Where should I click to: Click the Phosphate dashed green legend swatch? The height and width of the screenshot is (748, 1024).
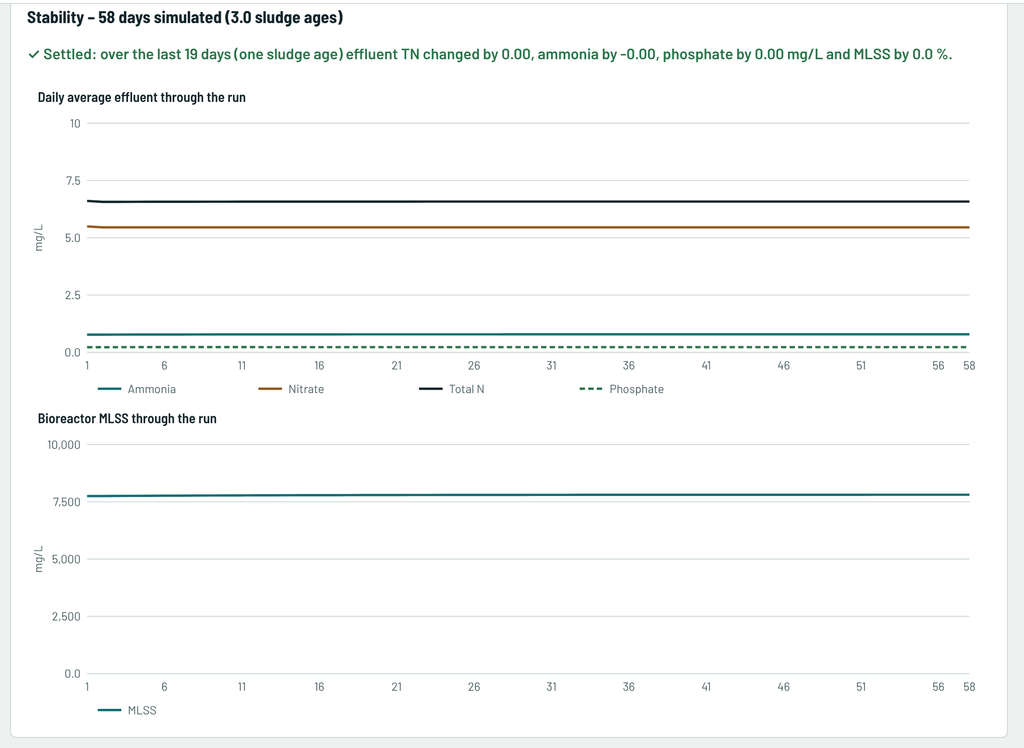point(591,389)
